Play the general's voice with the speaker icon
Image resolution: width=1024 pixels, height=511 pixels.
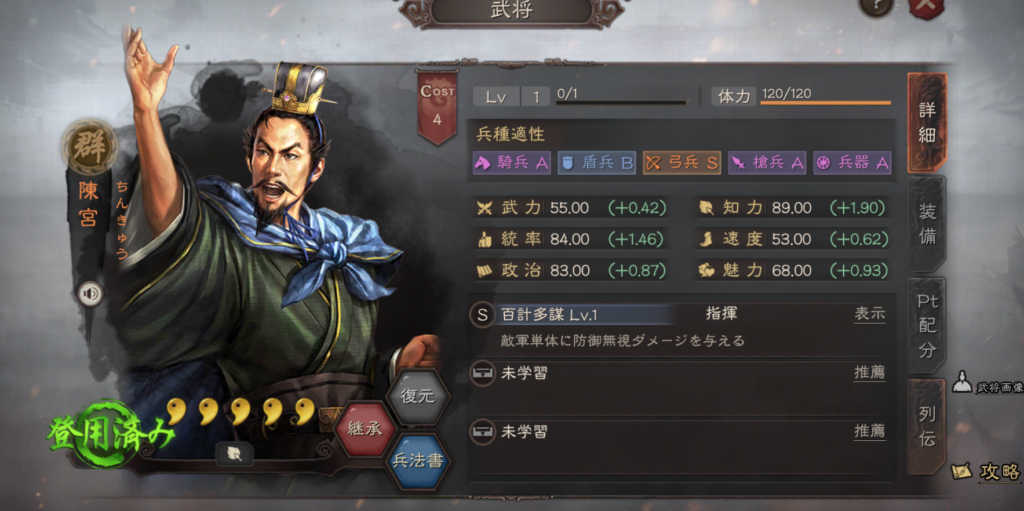(x=90, y=293)
